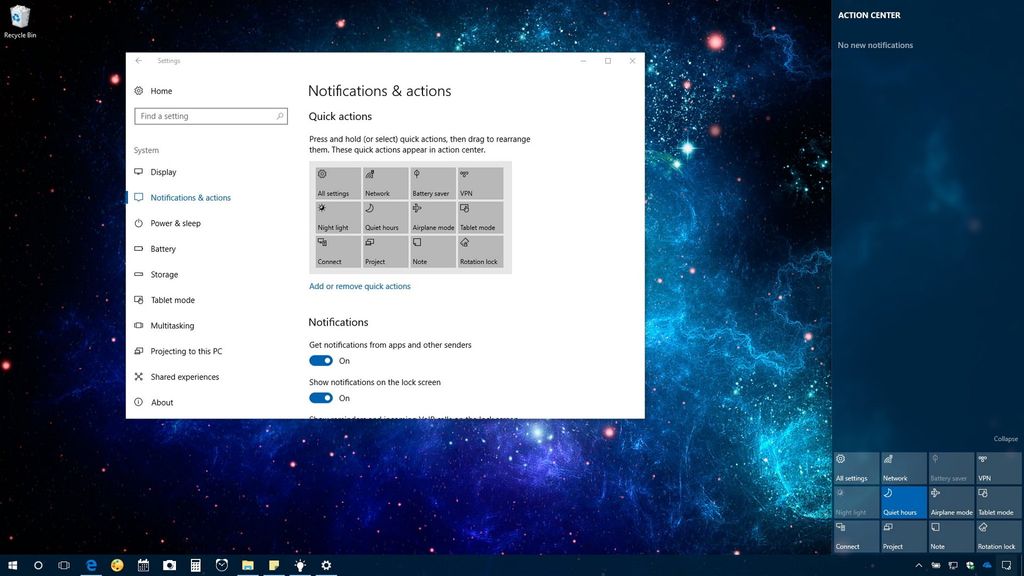Go to Settings Home
Image resolution: width=1024 pixels, height=576 pixels.
tap(160, 91)
